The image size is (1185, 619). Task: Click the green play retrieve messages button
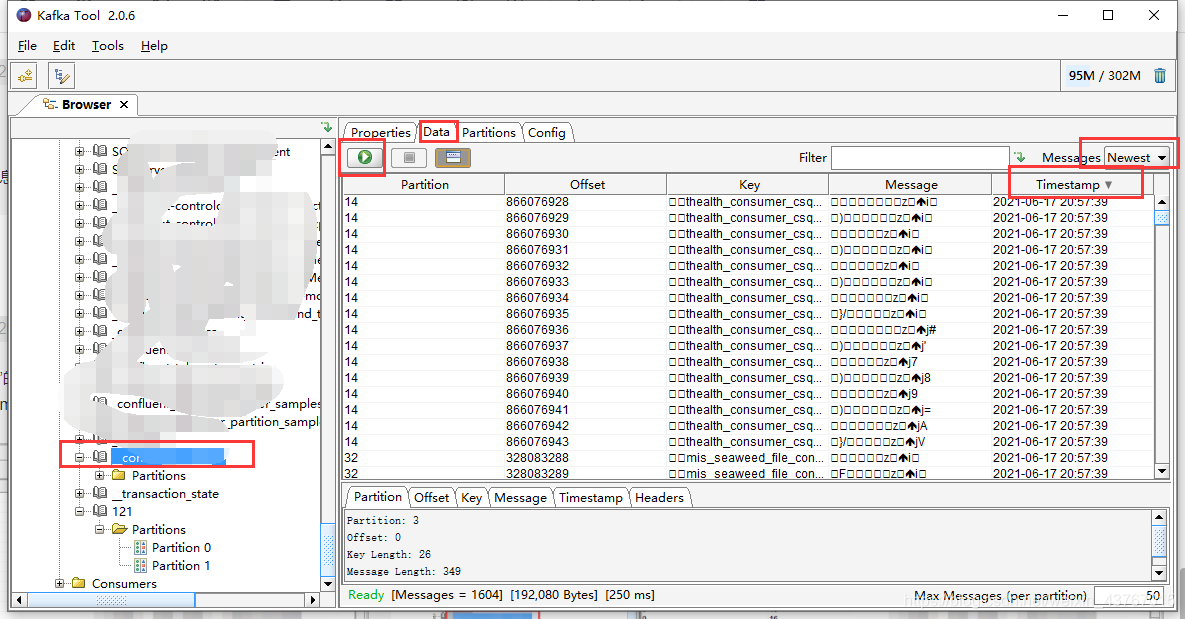(364, 157)
